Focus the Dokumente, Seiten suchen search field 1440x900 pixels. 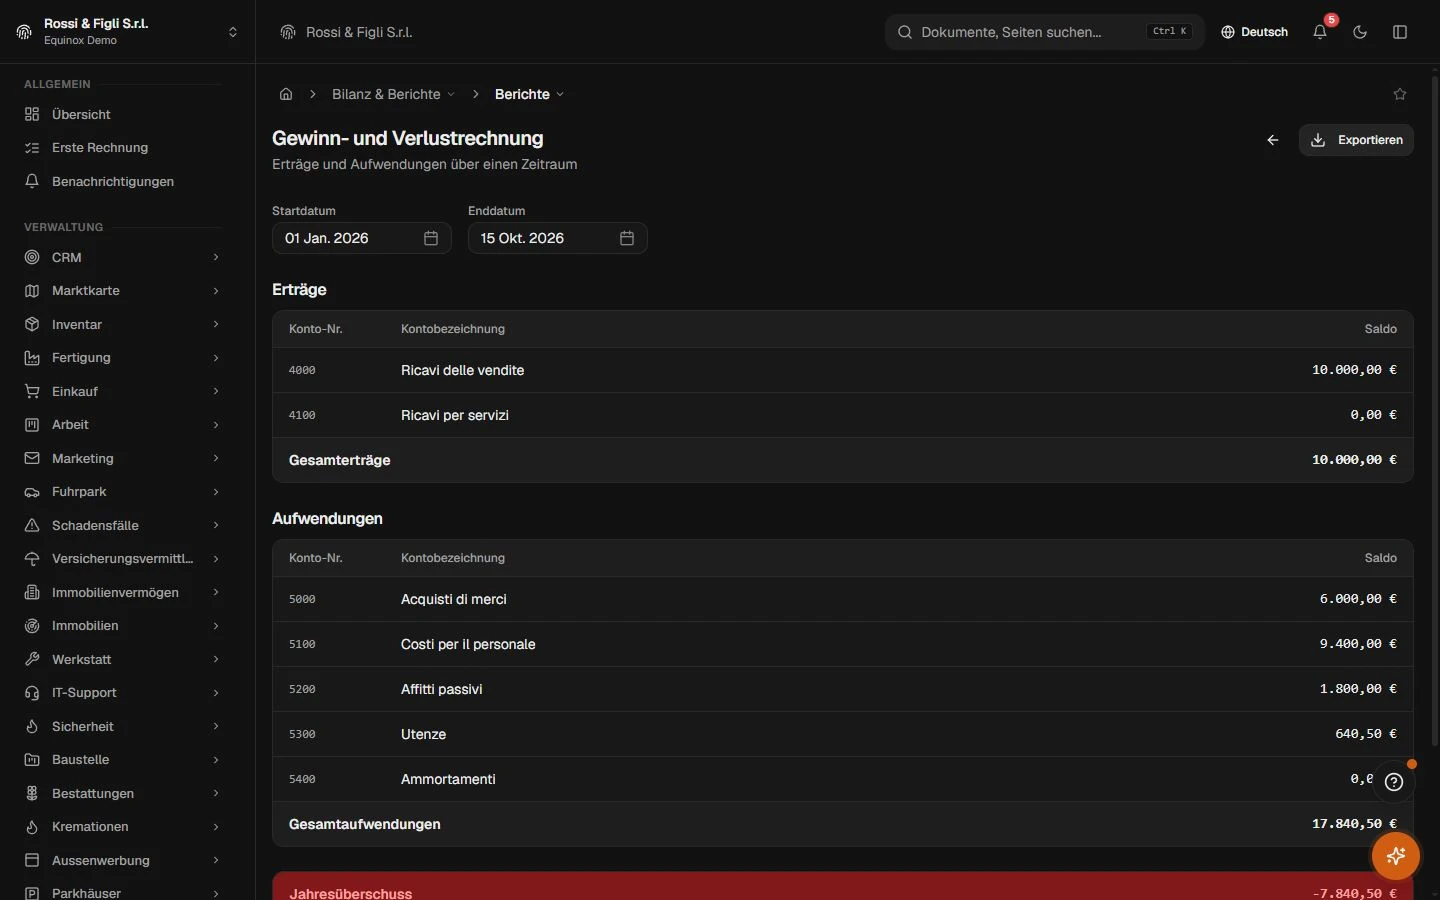coord(1044,32)
